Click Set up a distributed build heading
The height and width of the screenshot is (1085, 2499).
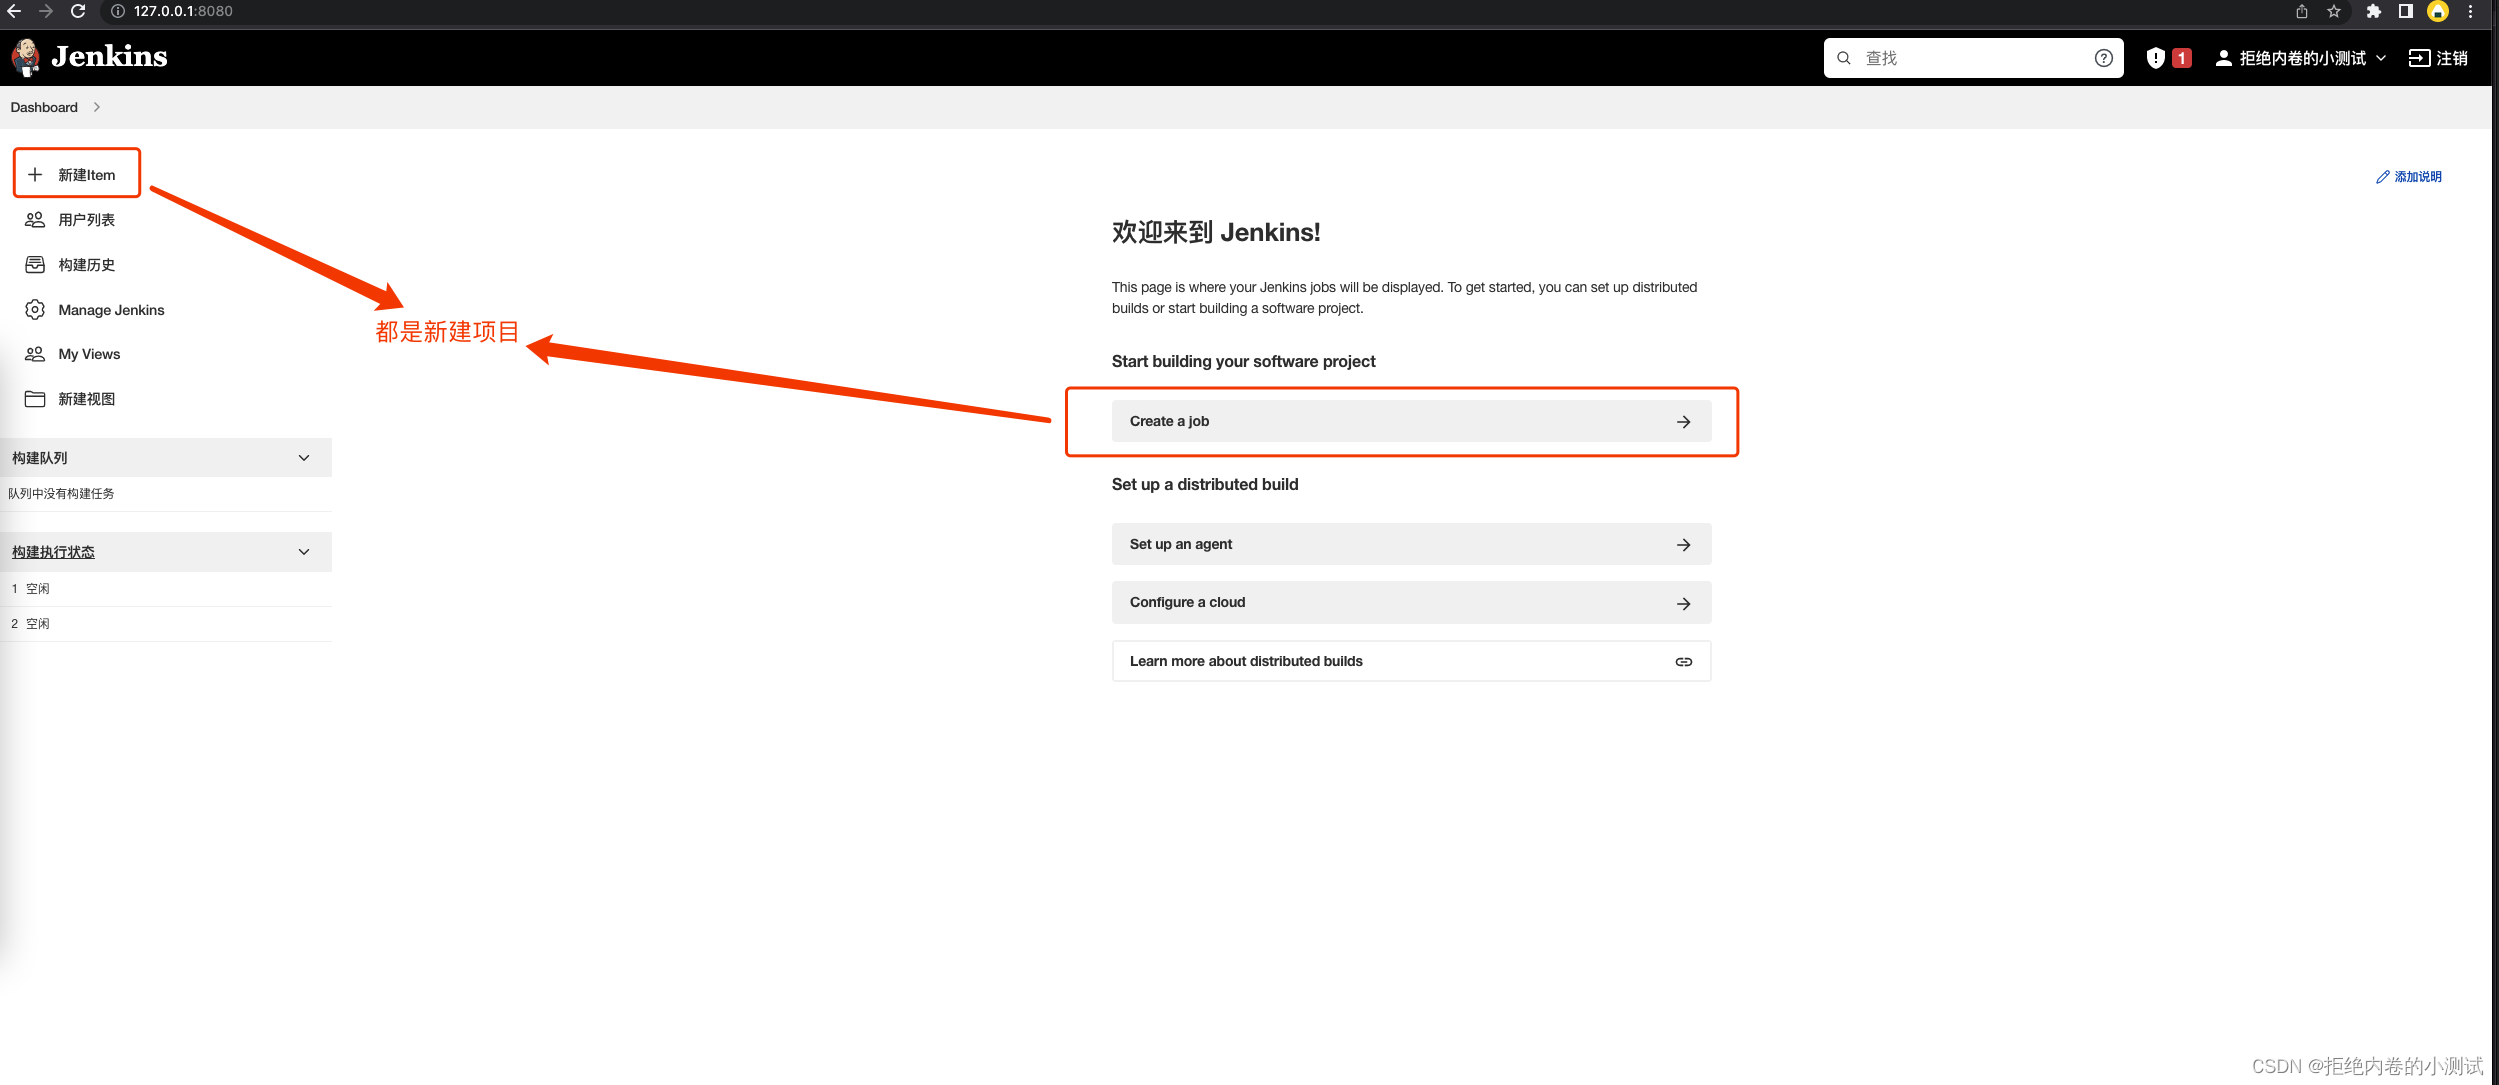click(x=1205, y=484)
